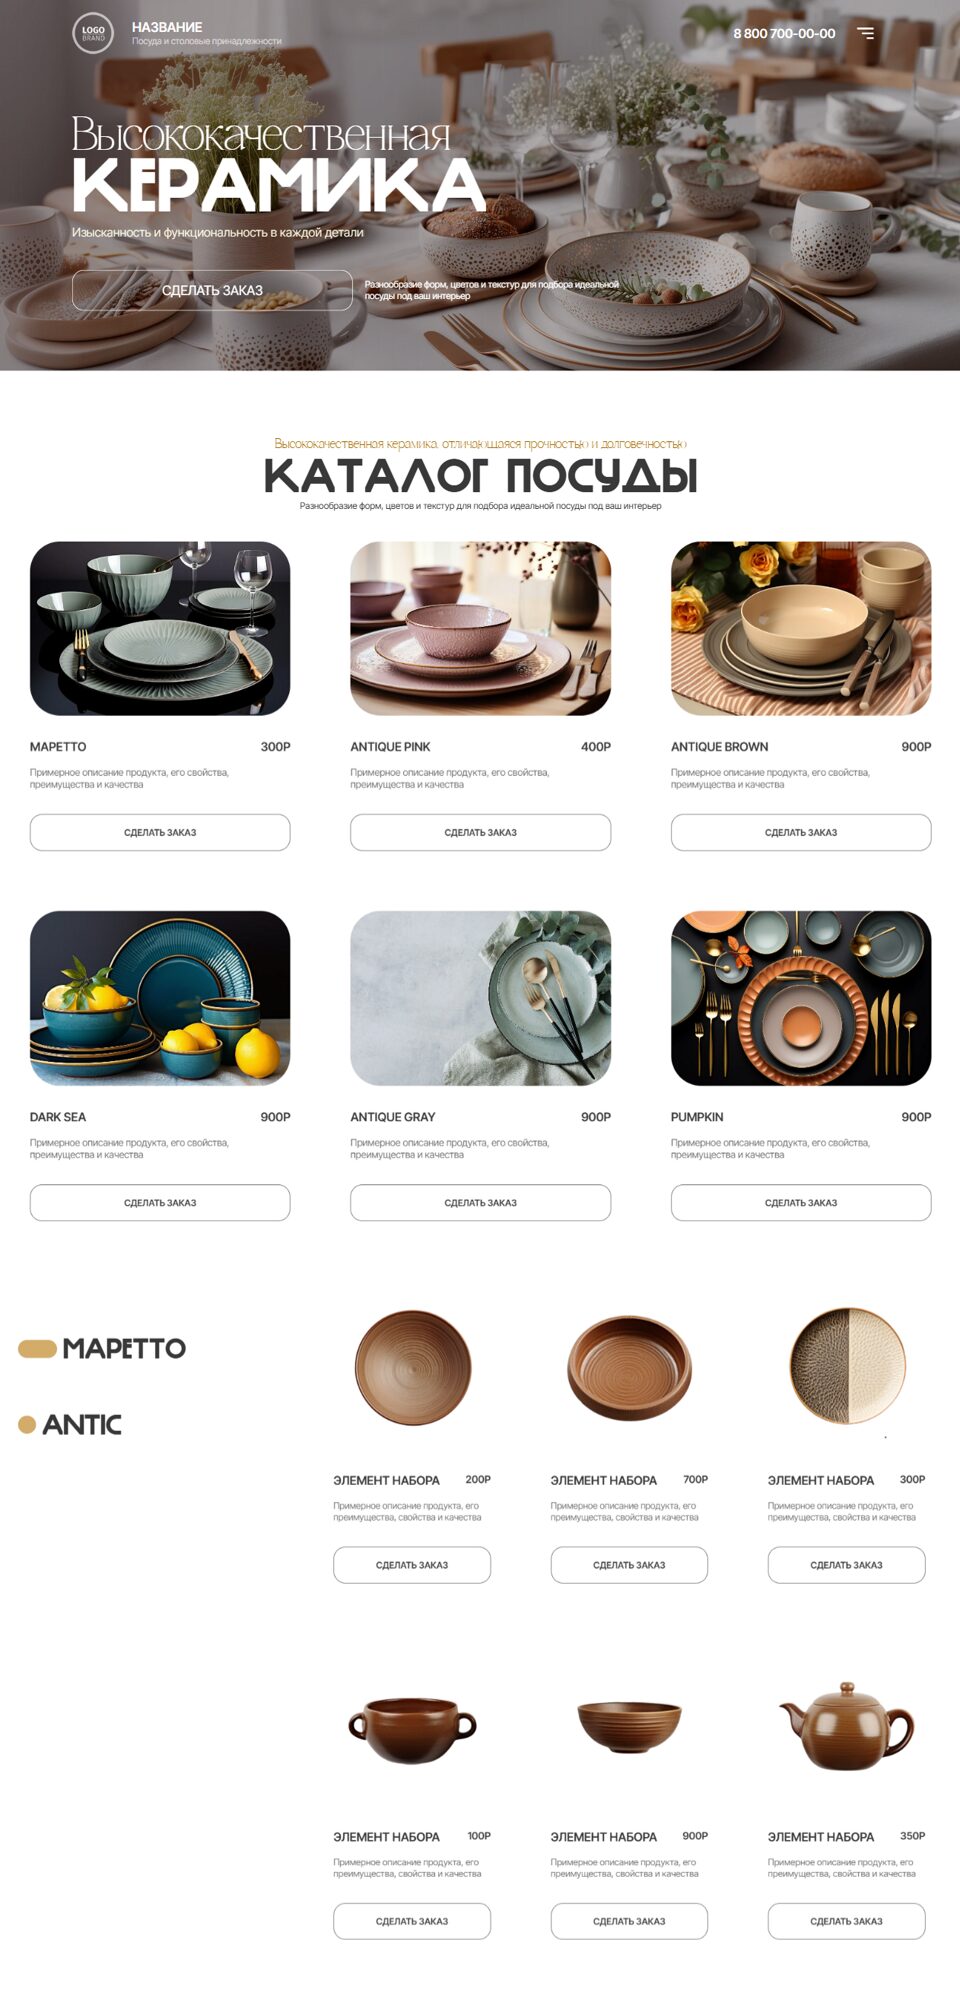The width and height of the screenshot is (960, 2000).
Task: Click the brown teapot item image
Action: click(846, 1727)
